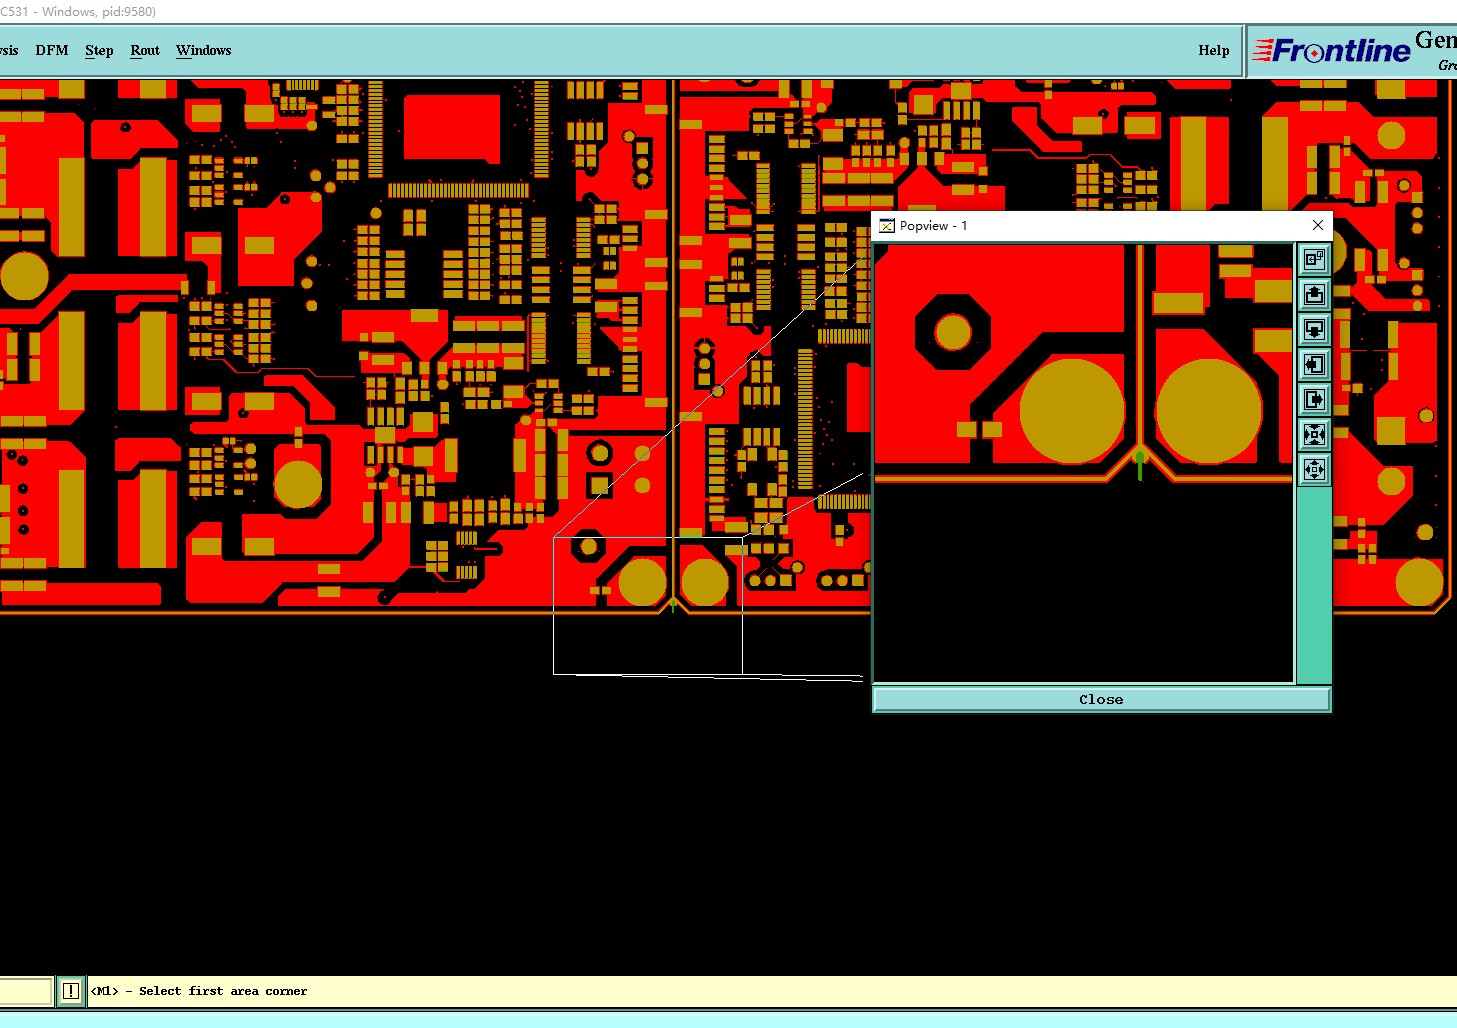This screenshot has width=1457, height=1028.
Task: Pan the Popview left
Action: click(1314, 365)
